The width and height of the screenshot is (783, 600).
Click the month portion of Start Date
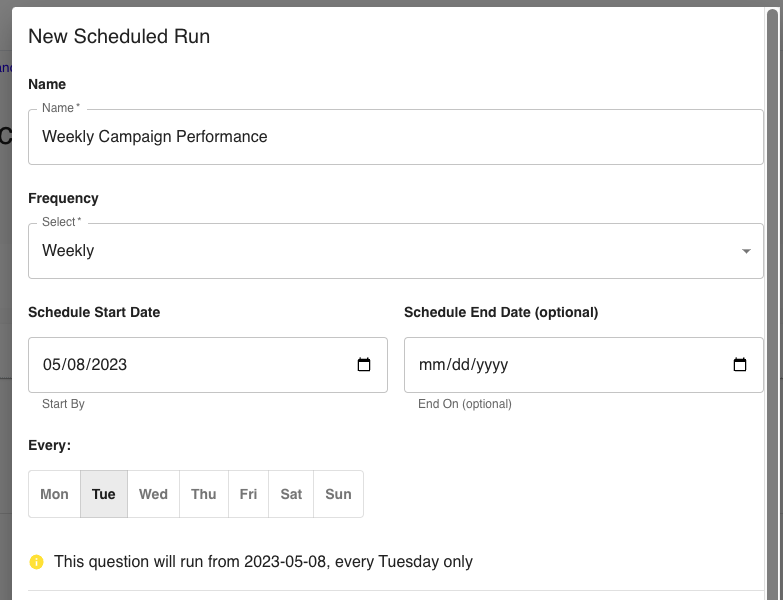click(51, 365)
